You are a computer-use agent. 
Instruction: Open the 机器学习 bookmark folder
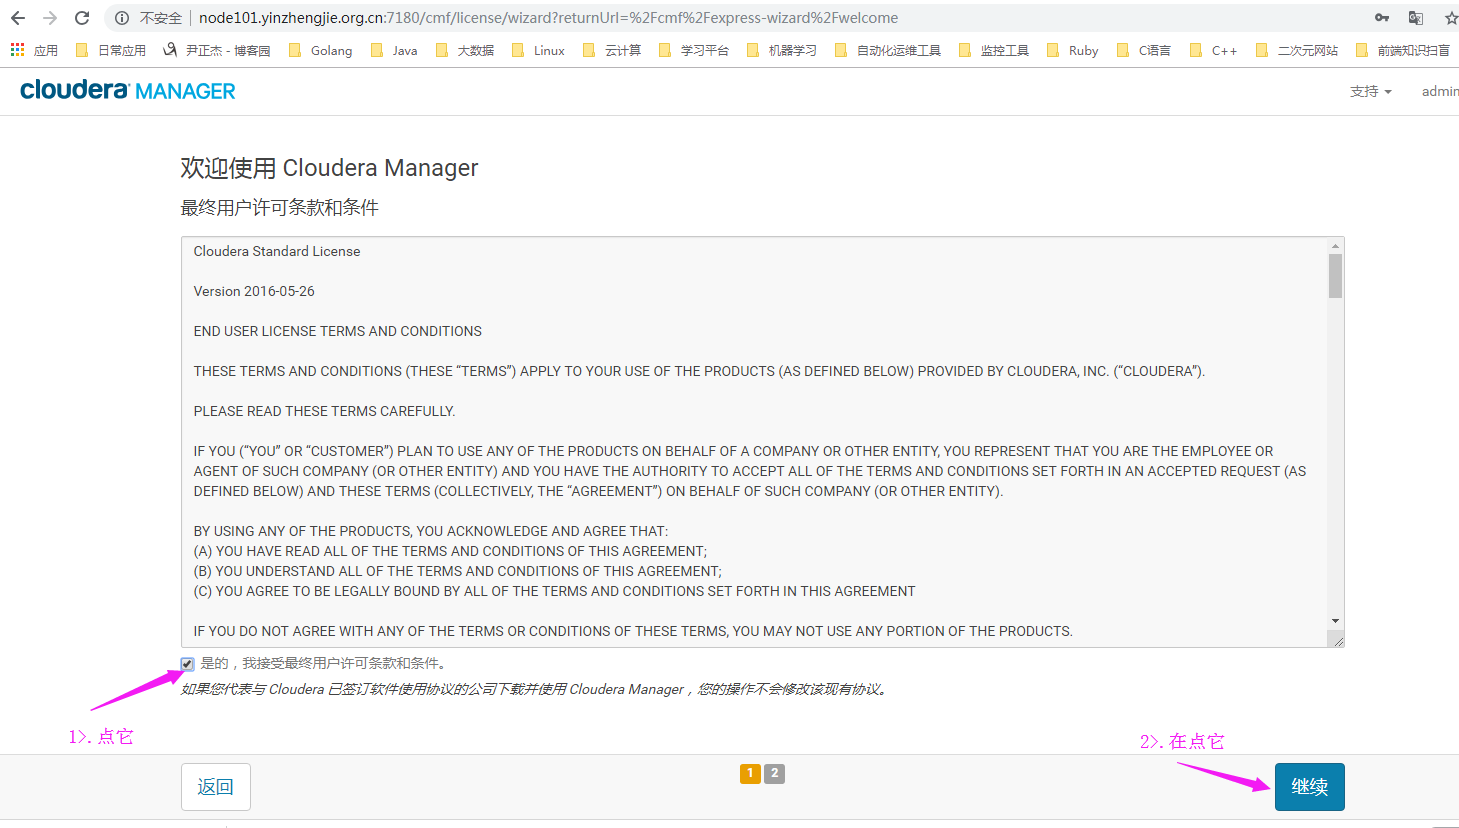(x=782, y=50)
